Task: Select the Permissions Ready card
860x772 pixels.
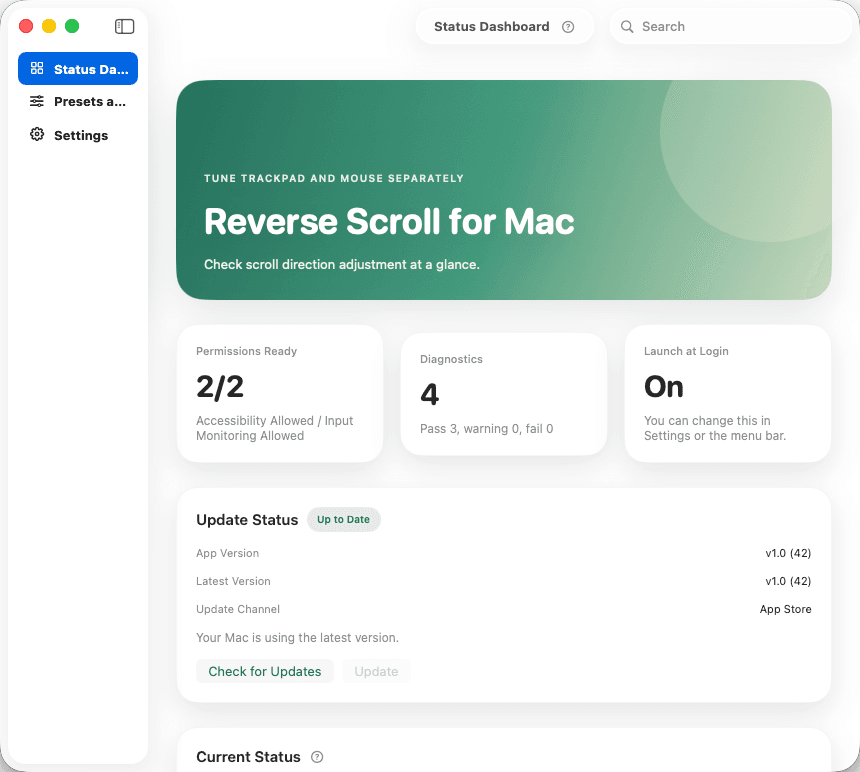Action: (280, 394)
